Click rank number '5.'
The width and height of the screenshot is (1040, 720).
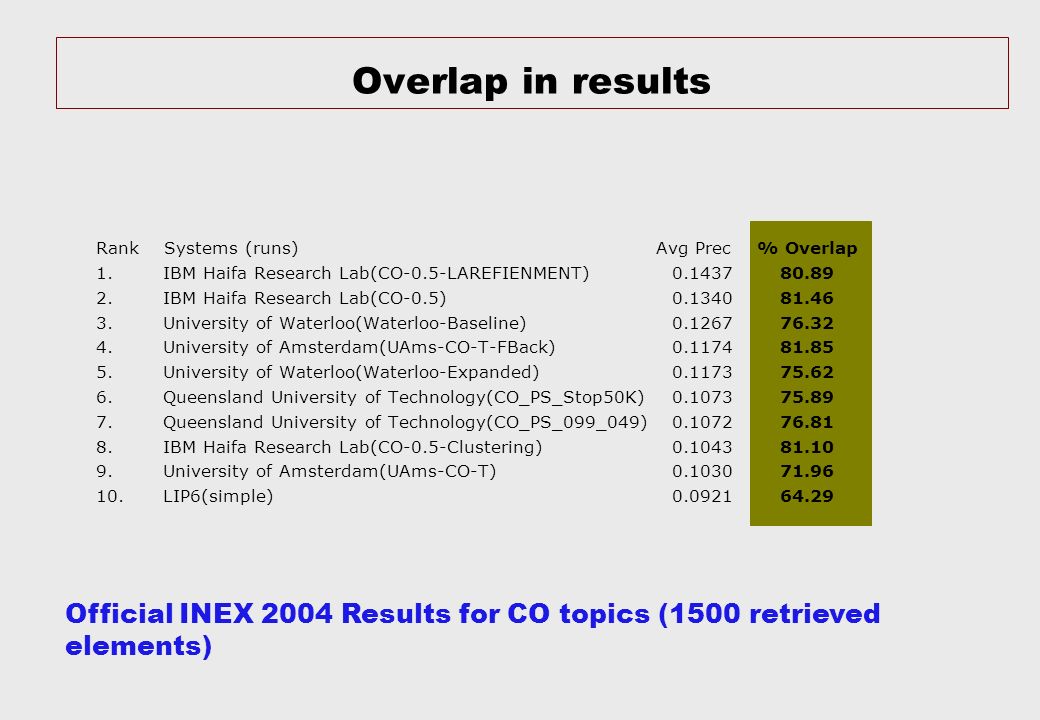[104, 373]
